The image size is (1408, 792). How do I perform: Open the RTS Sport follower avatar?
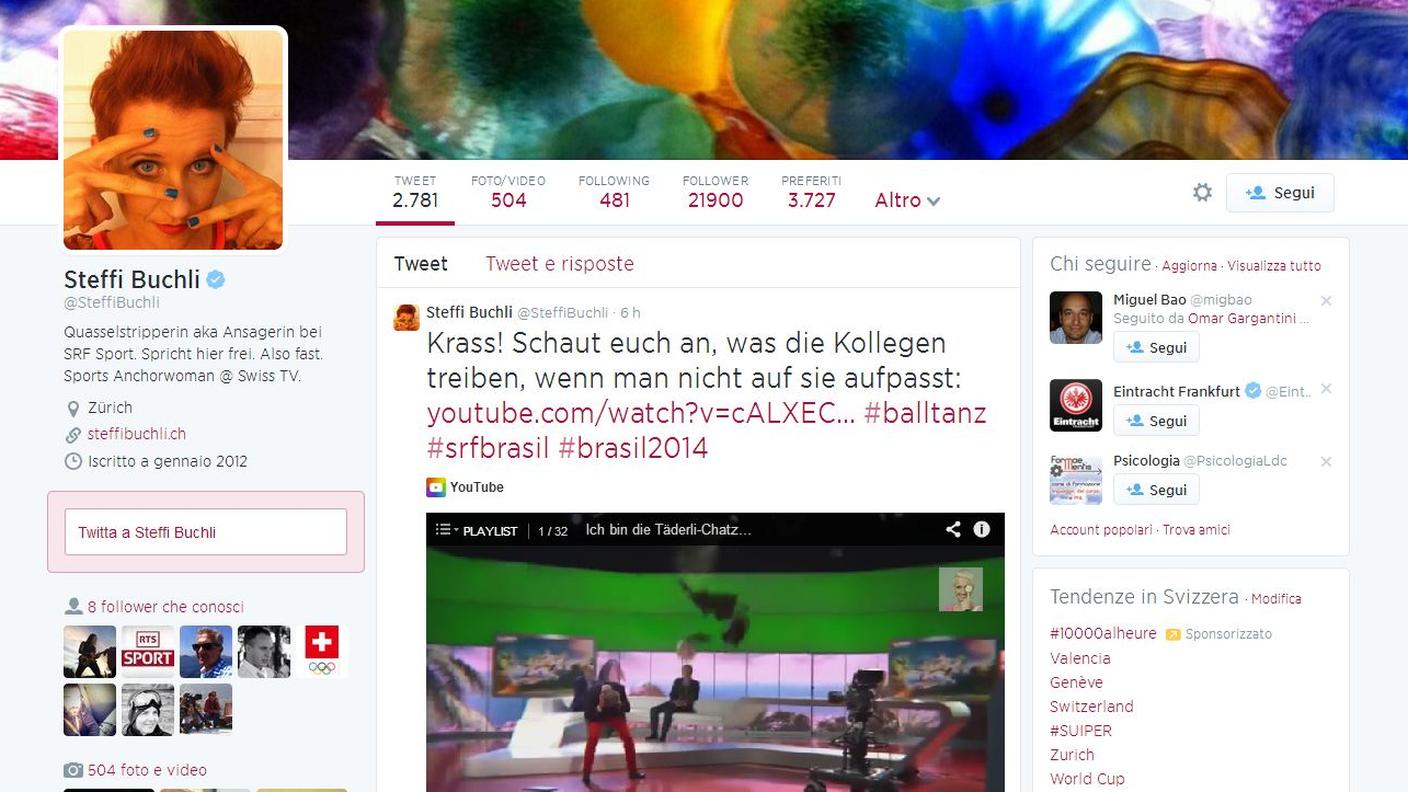pos(148,652)
